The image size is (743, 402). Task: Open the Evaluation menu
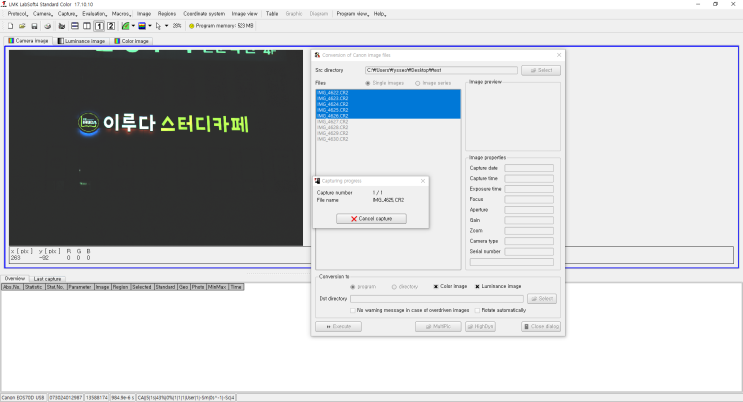pos(94,14)
